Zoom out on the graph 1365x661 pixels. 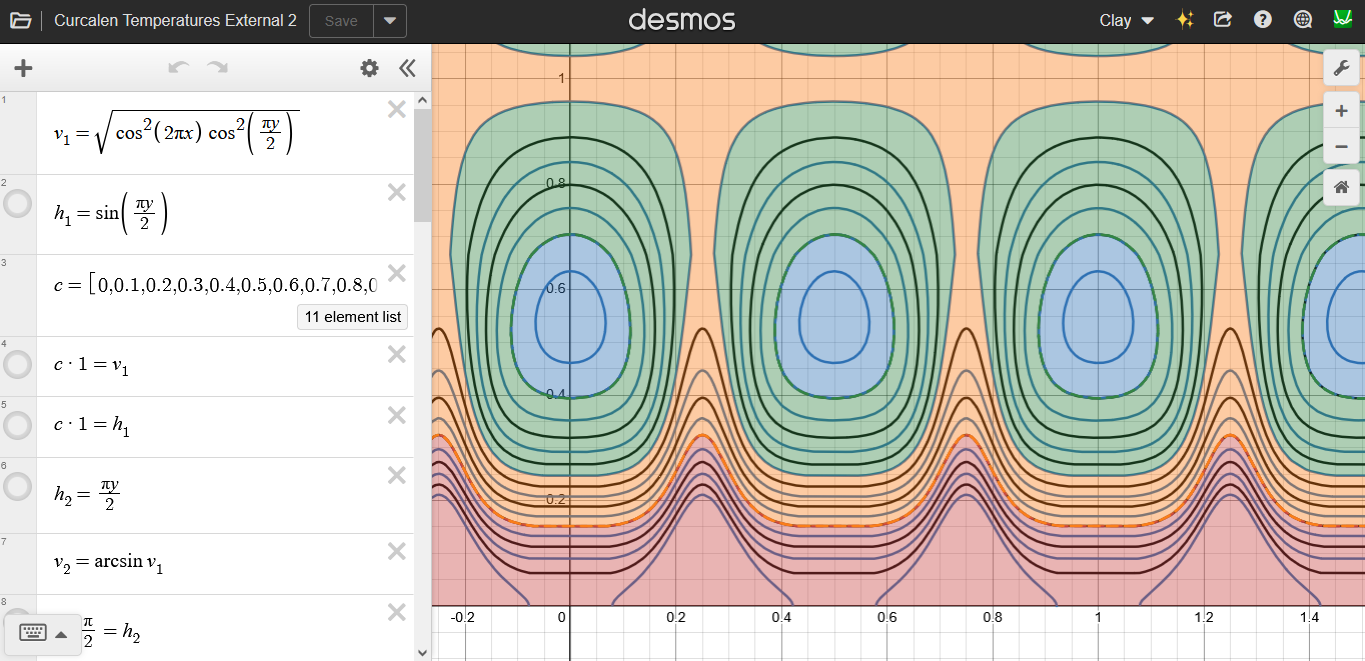pyautogui.click(x=1341, y=147)
